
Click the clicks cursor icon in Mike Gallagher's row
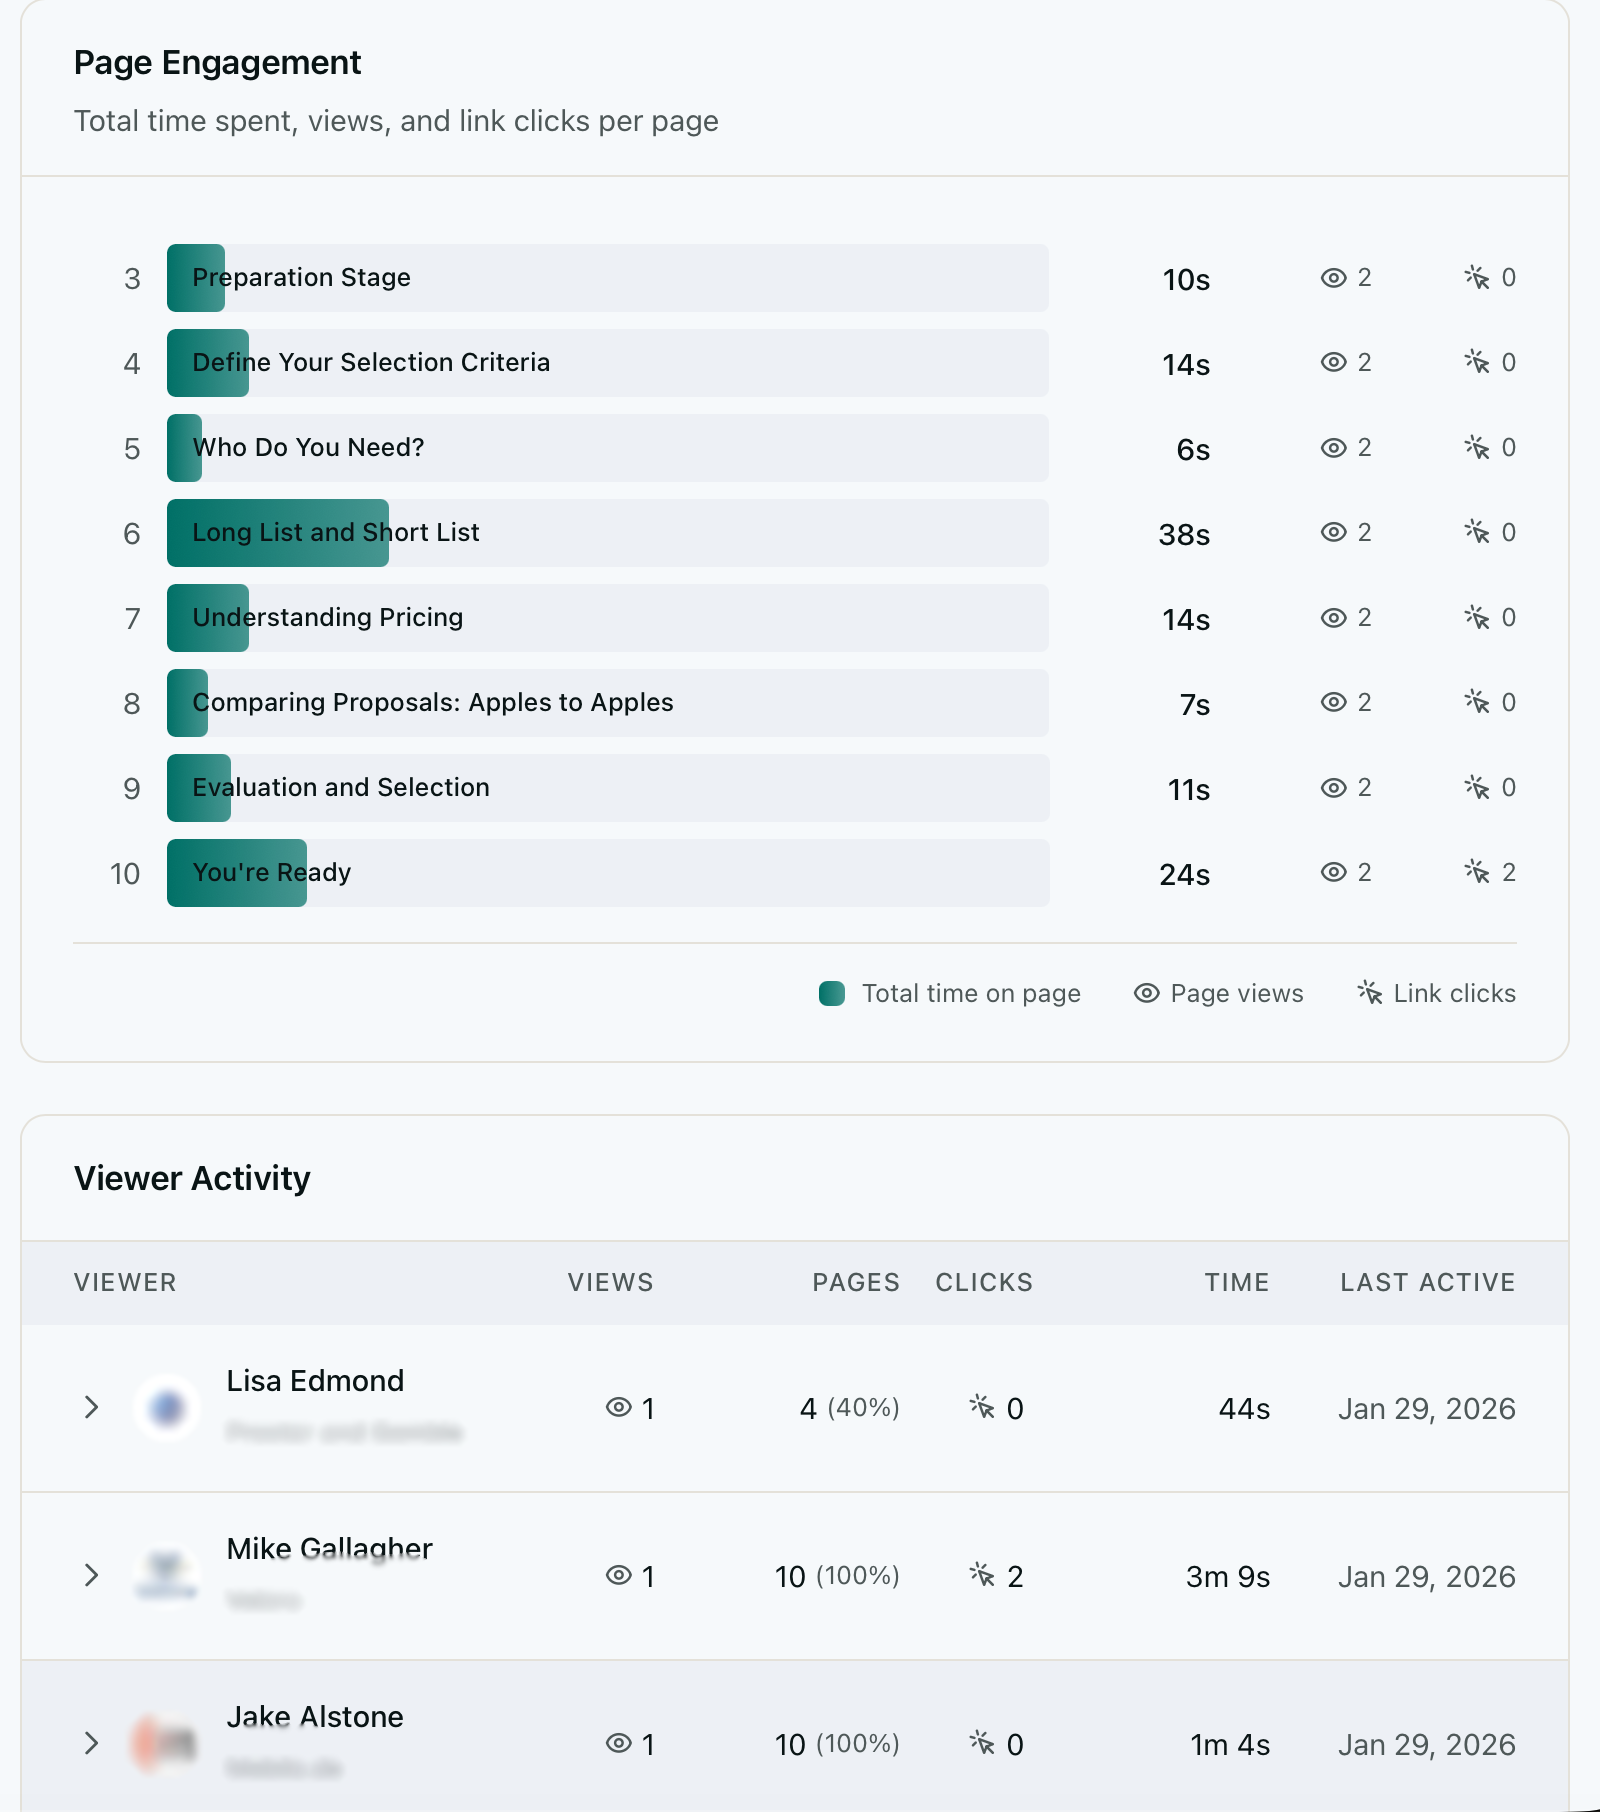tap(983, 1575)
